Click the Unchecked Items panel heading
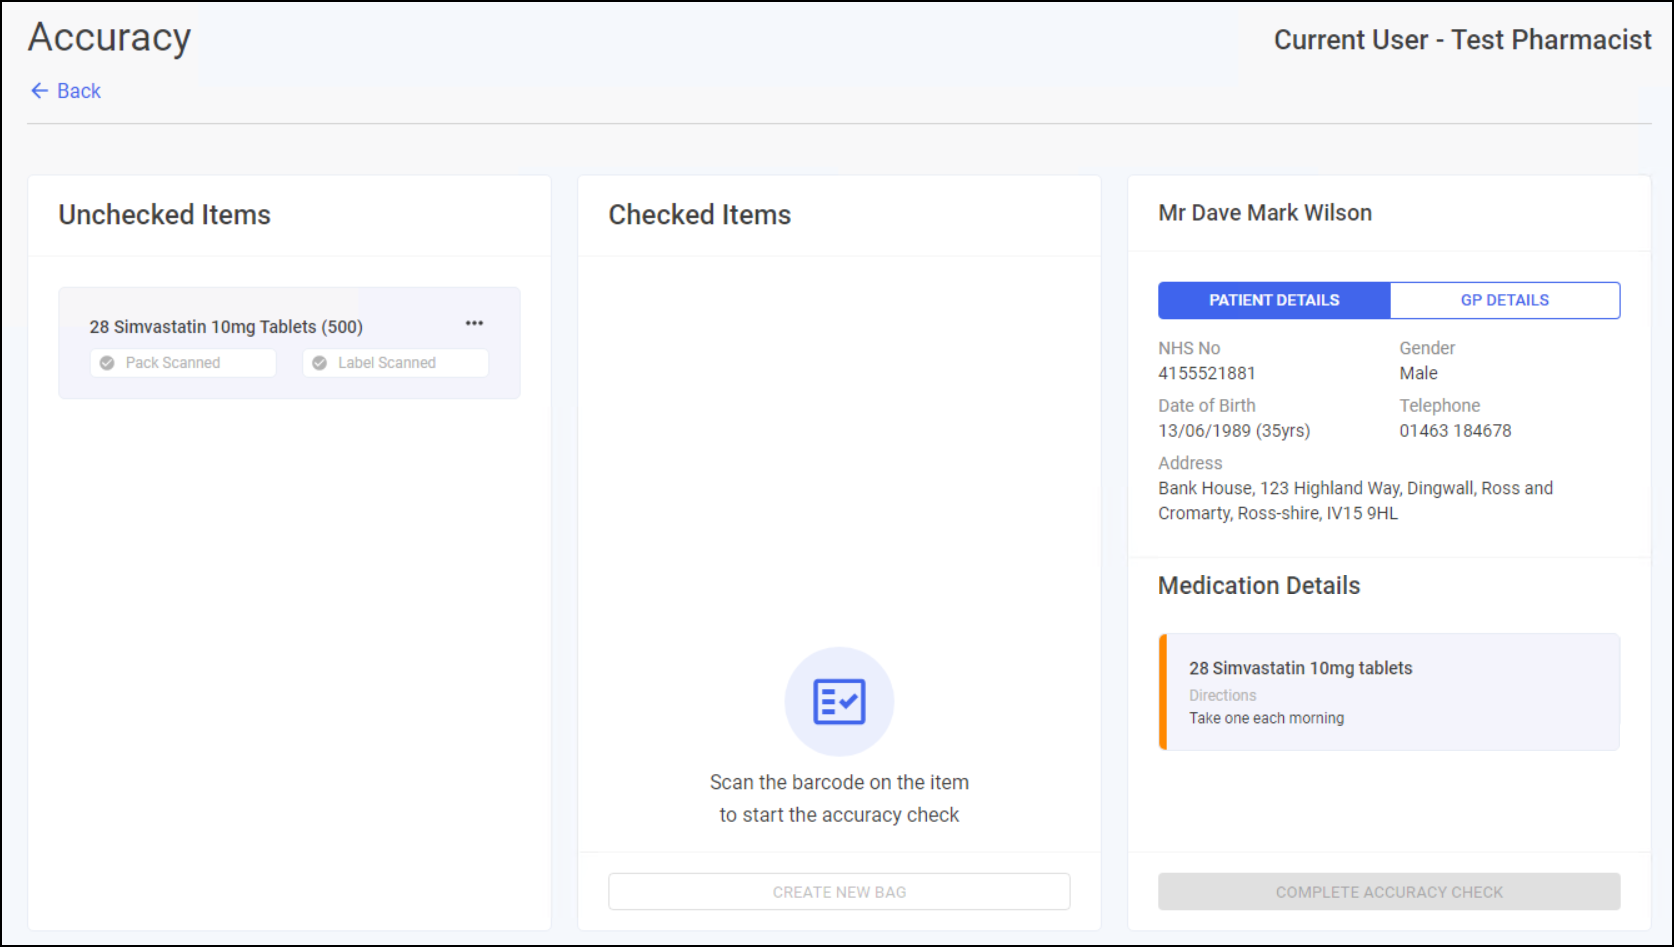Image resolution: width=1674 pixels, height=947 pixels. click(165, 215)
